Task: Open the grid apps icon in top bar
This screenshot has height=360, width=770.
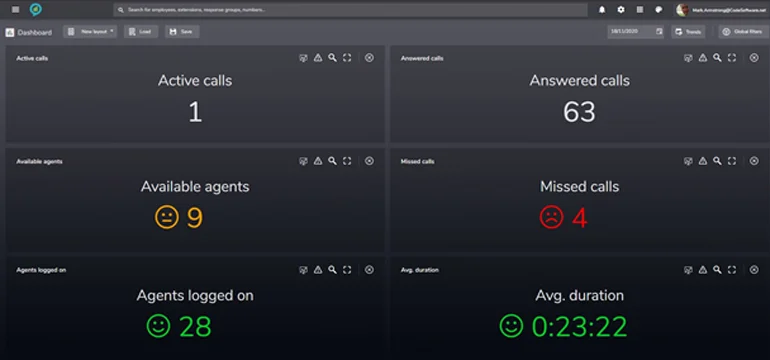Action: pos(640,10)
